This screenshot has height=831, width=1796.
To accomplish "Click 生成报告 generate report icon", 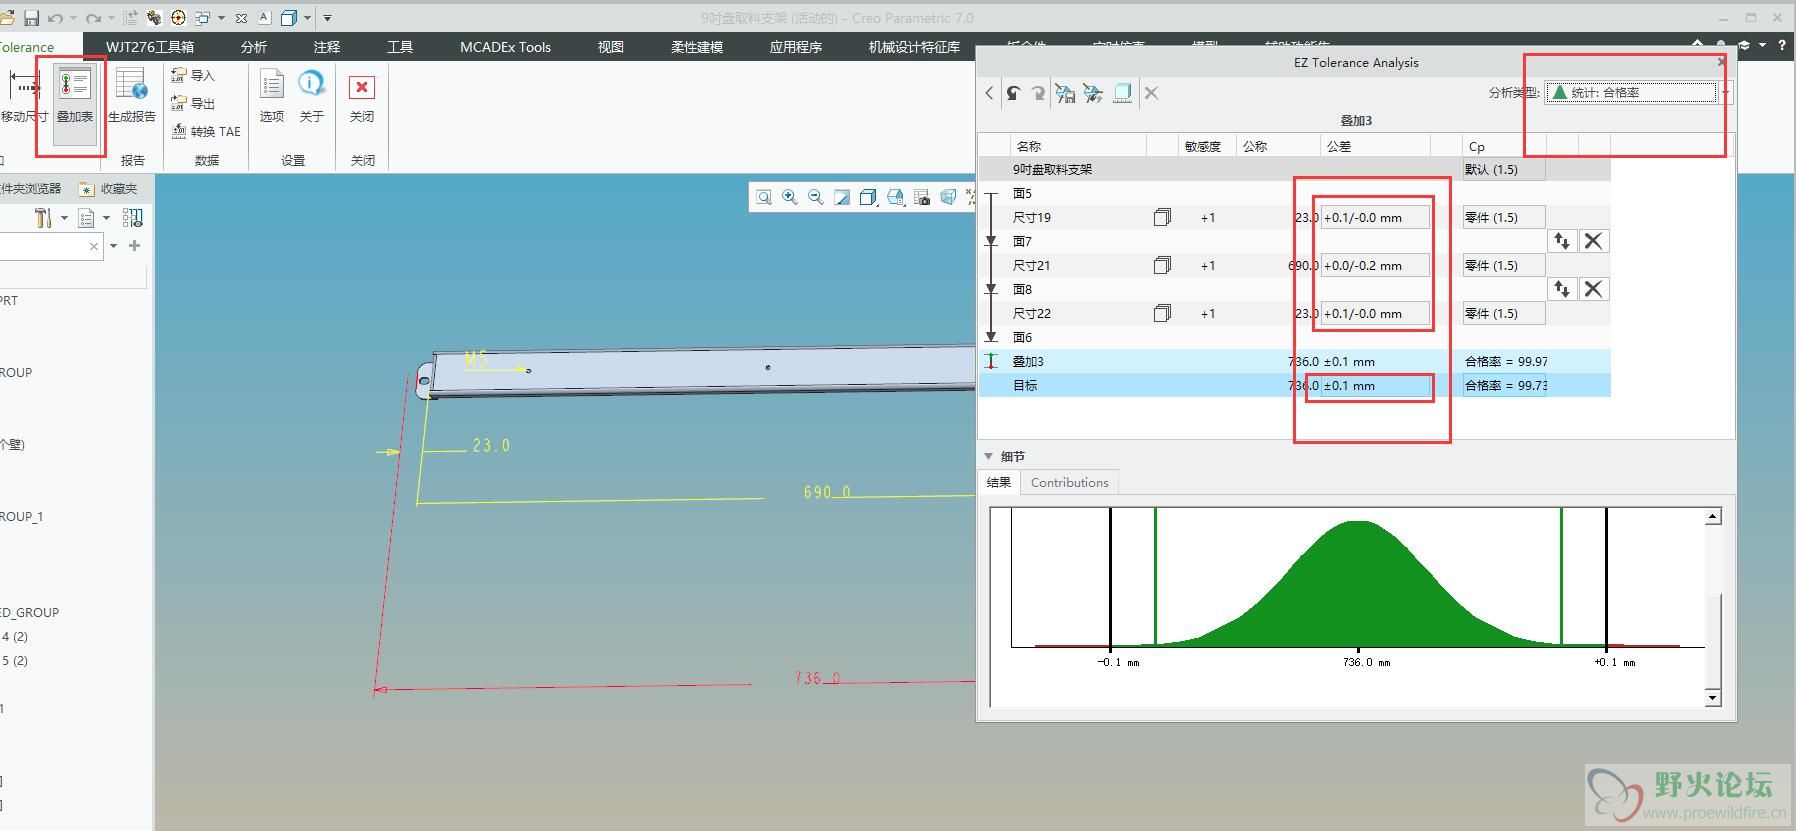I will (131, 96).
